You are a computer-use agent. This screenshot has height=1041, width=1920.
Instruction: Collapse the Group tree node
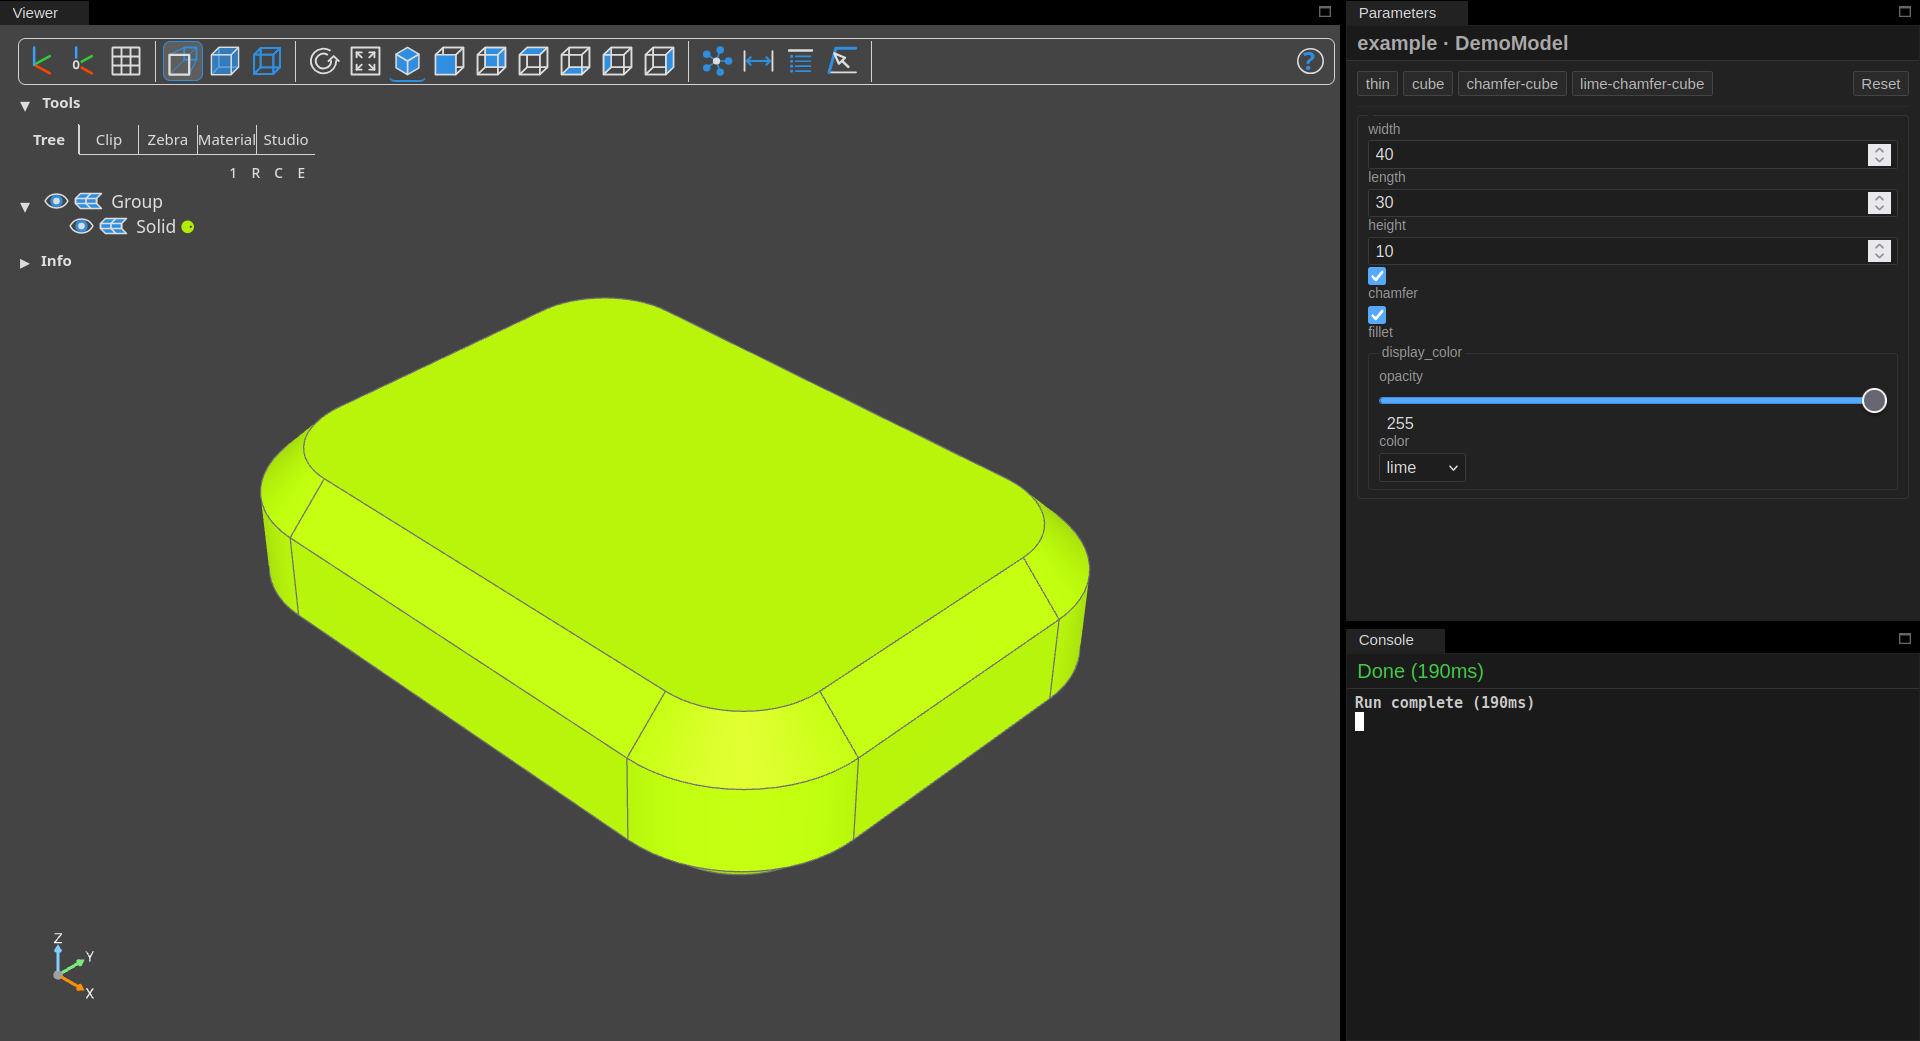(x=25, y=206)
